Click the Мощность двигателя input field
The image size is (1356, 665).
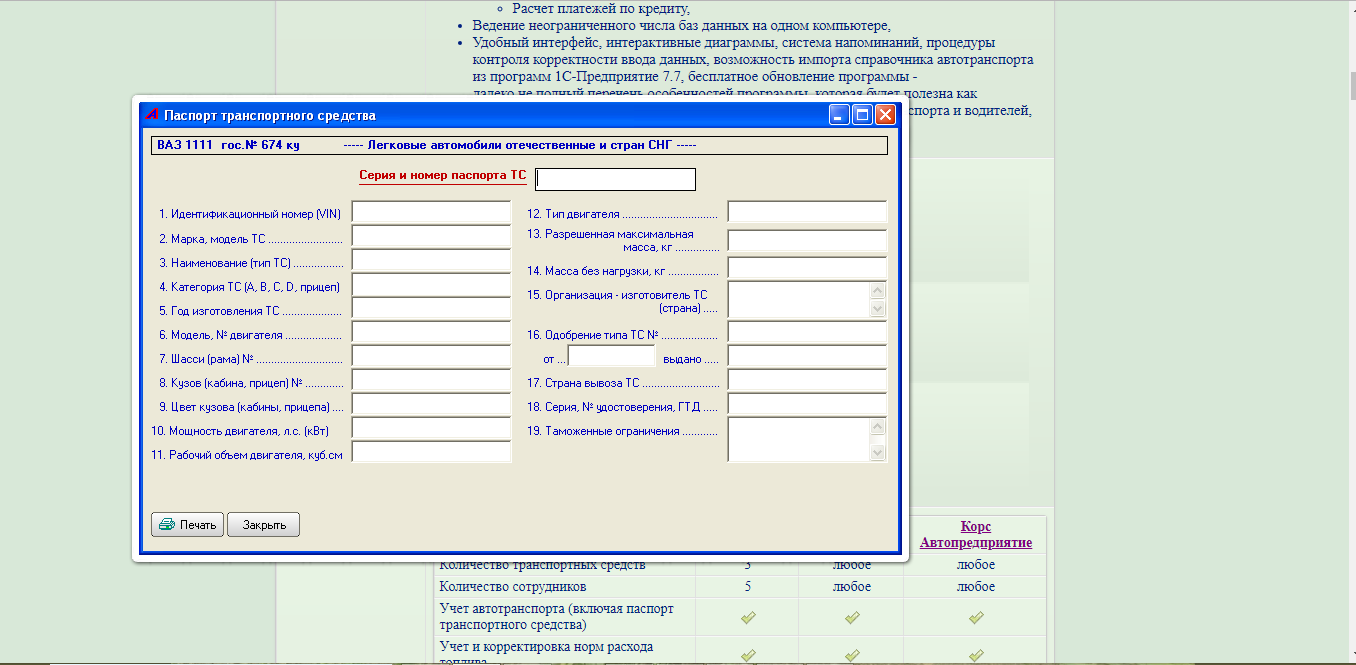(x=430, y=427)
